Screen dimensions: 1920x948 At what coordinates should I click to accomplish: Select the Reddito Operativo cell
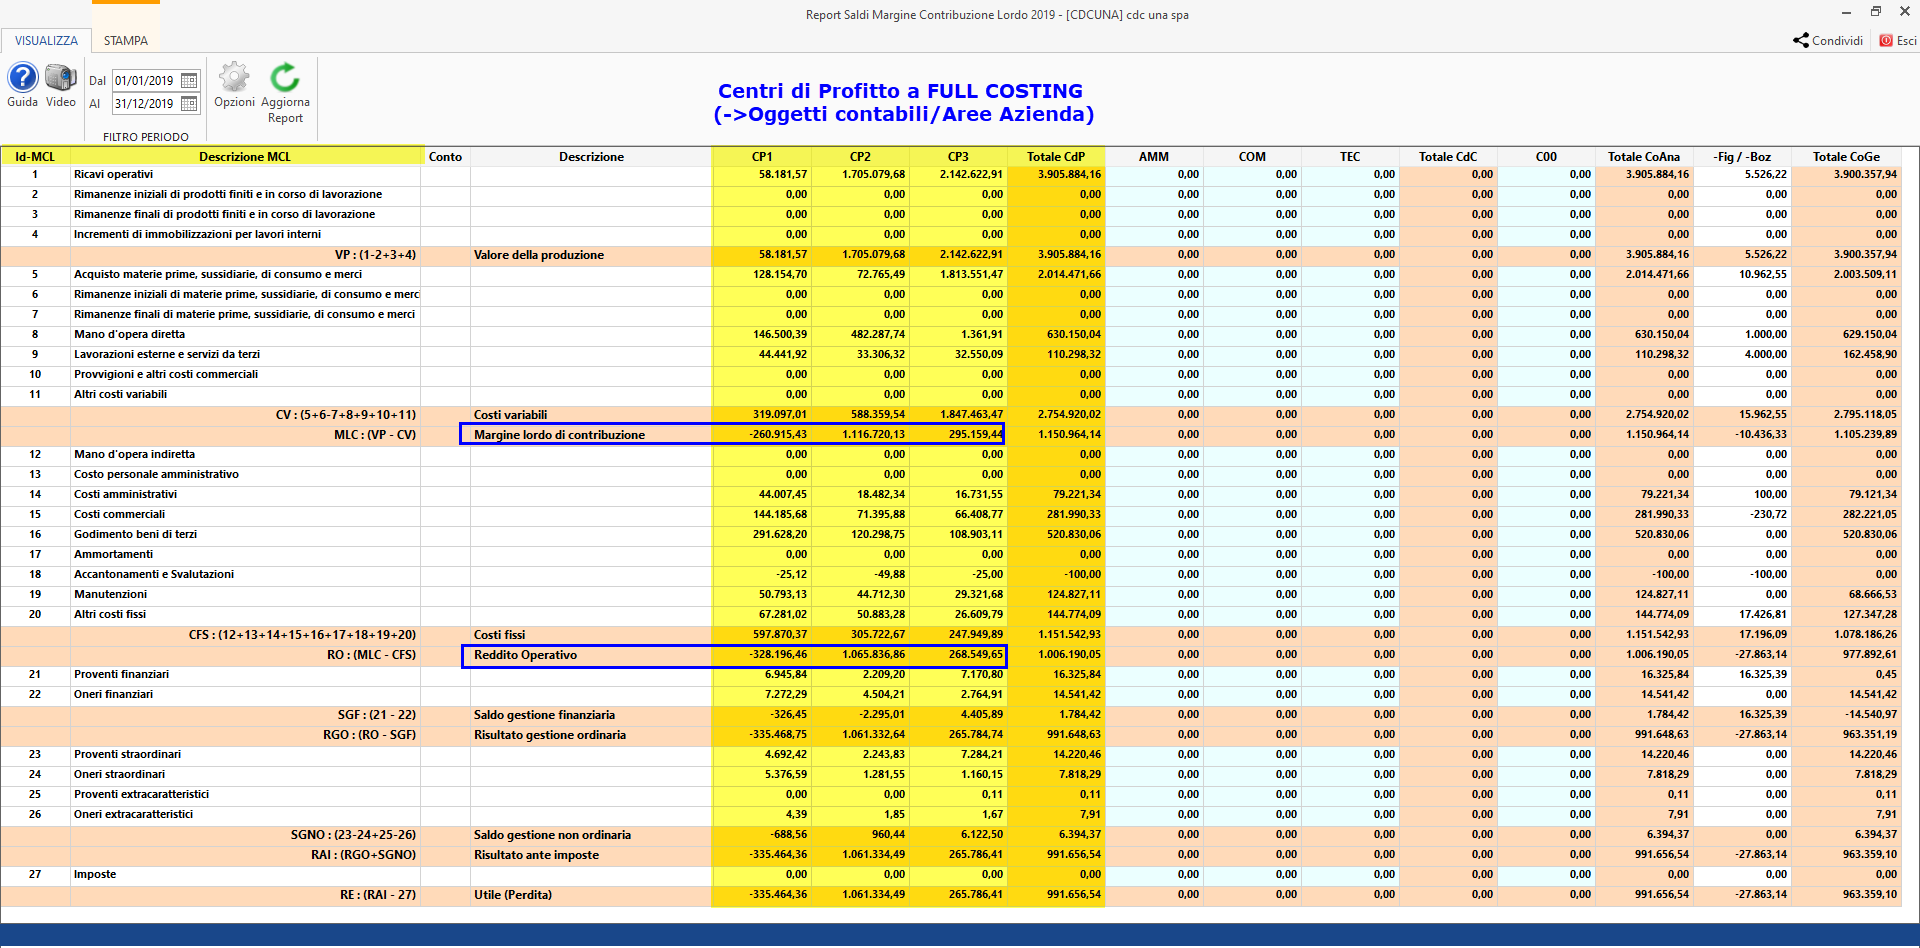coord(591,655)
